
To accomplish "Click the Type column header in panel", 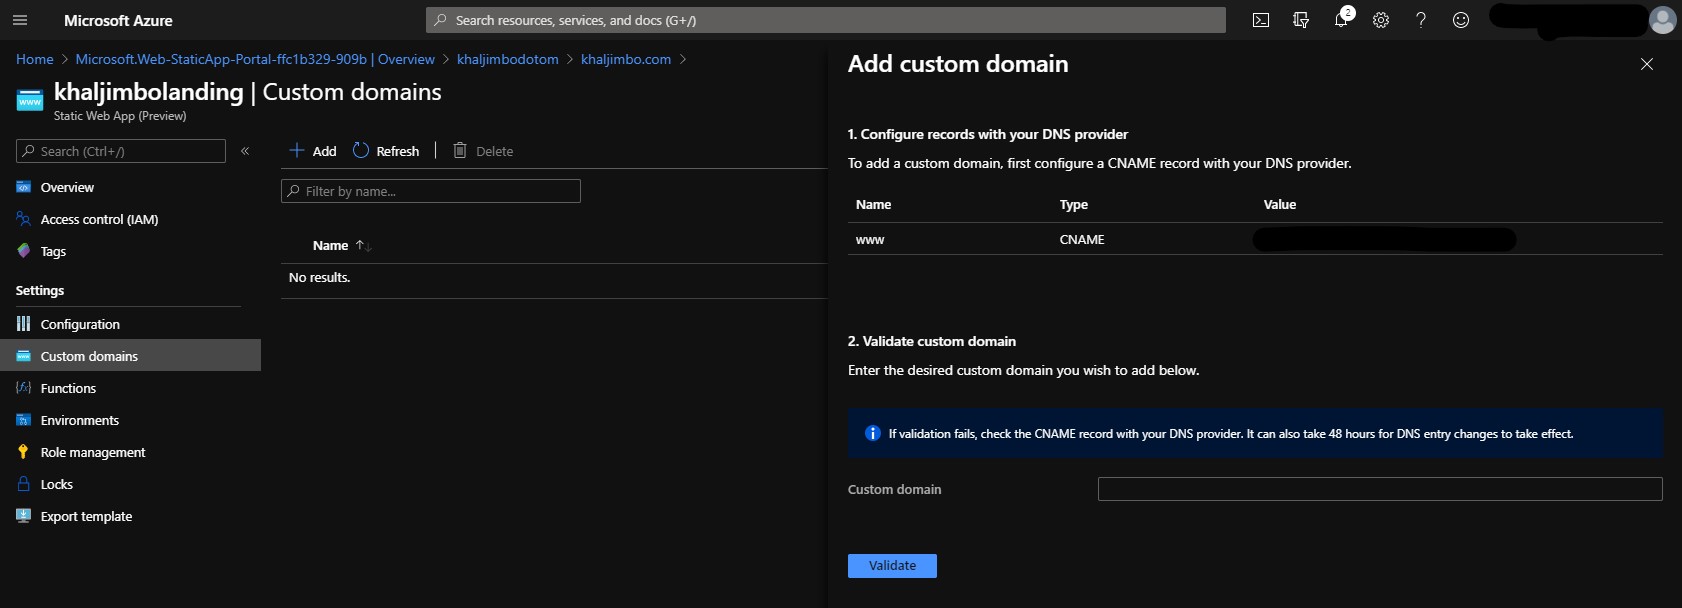I will 1074,204.
